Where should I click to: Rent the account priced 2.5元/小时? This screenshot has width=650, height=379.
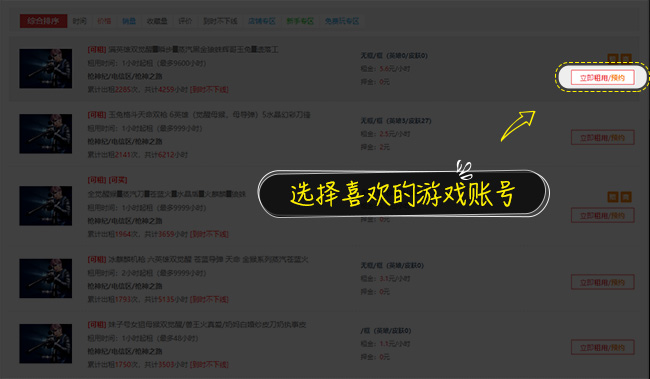[x=602, y=138]
